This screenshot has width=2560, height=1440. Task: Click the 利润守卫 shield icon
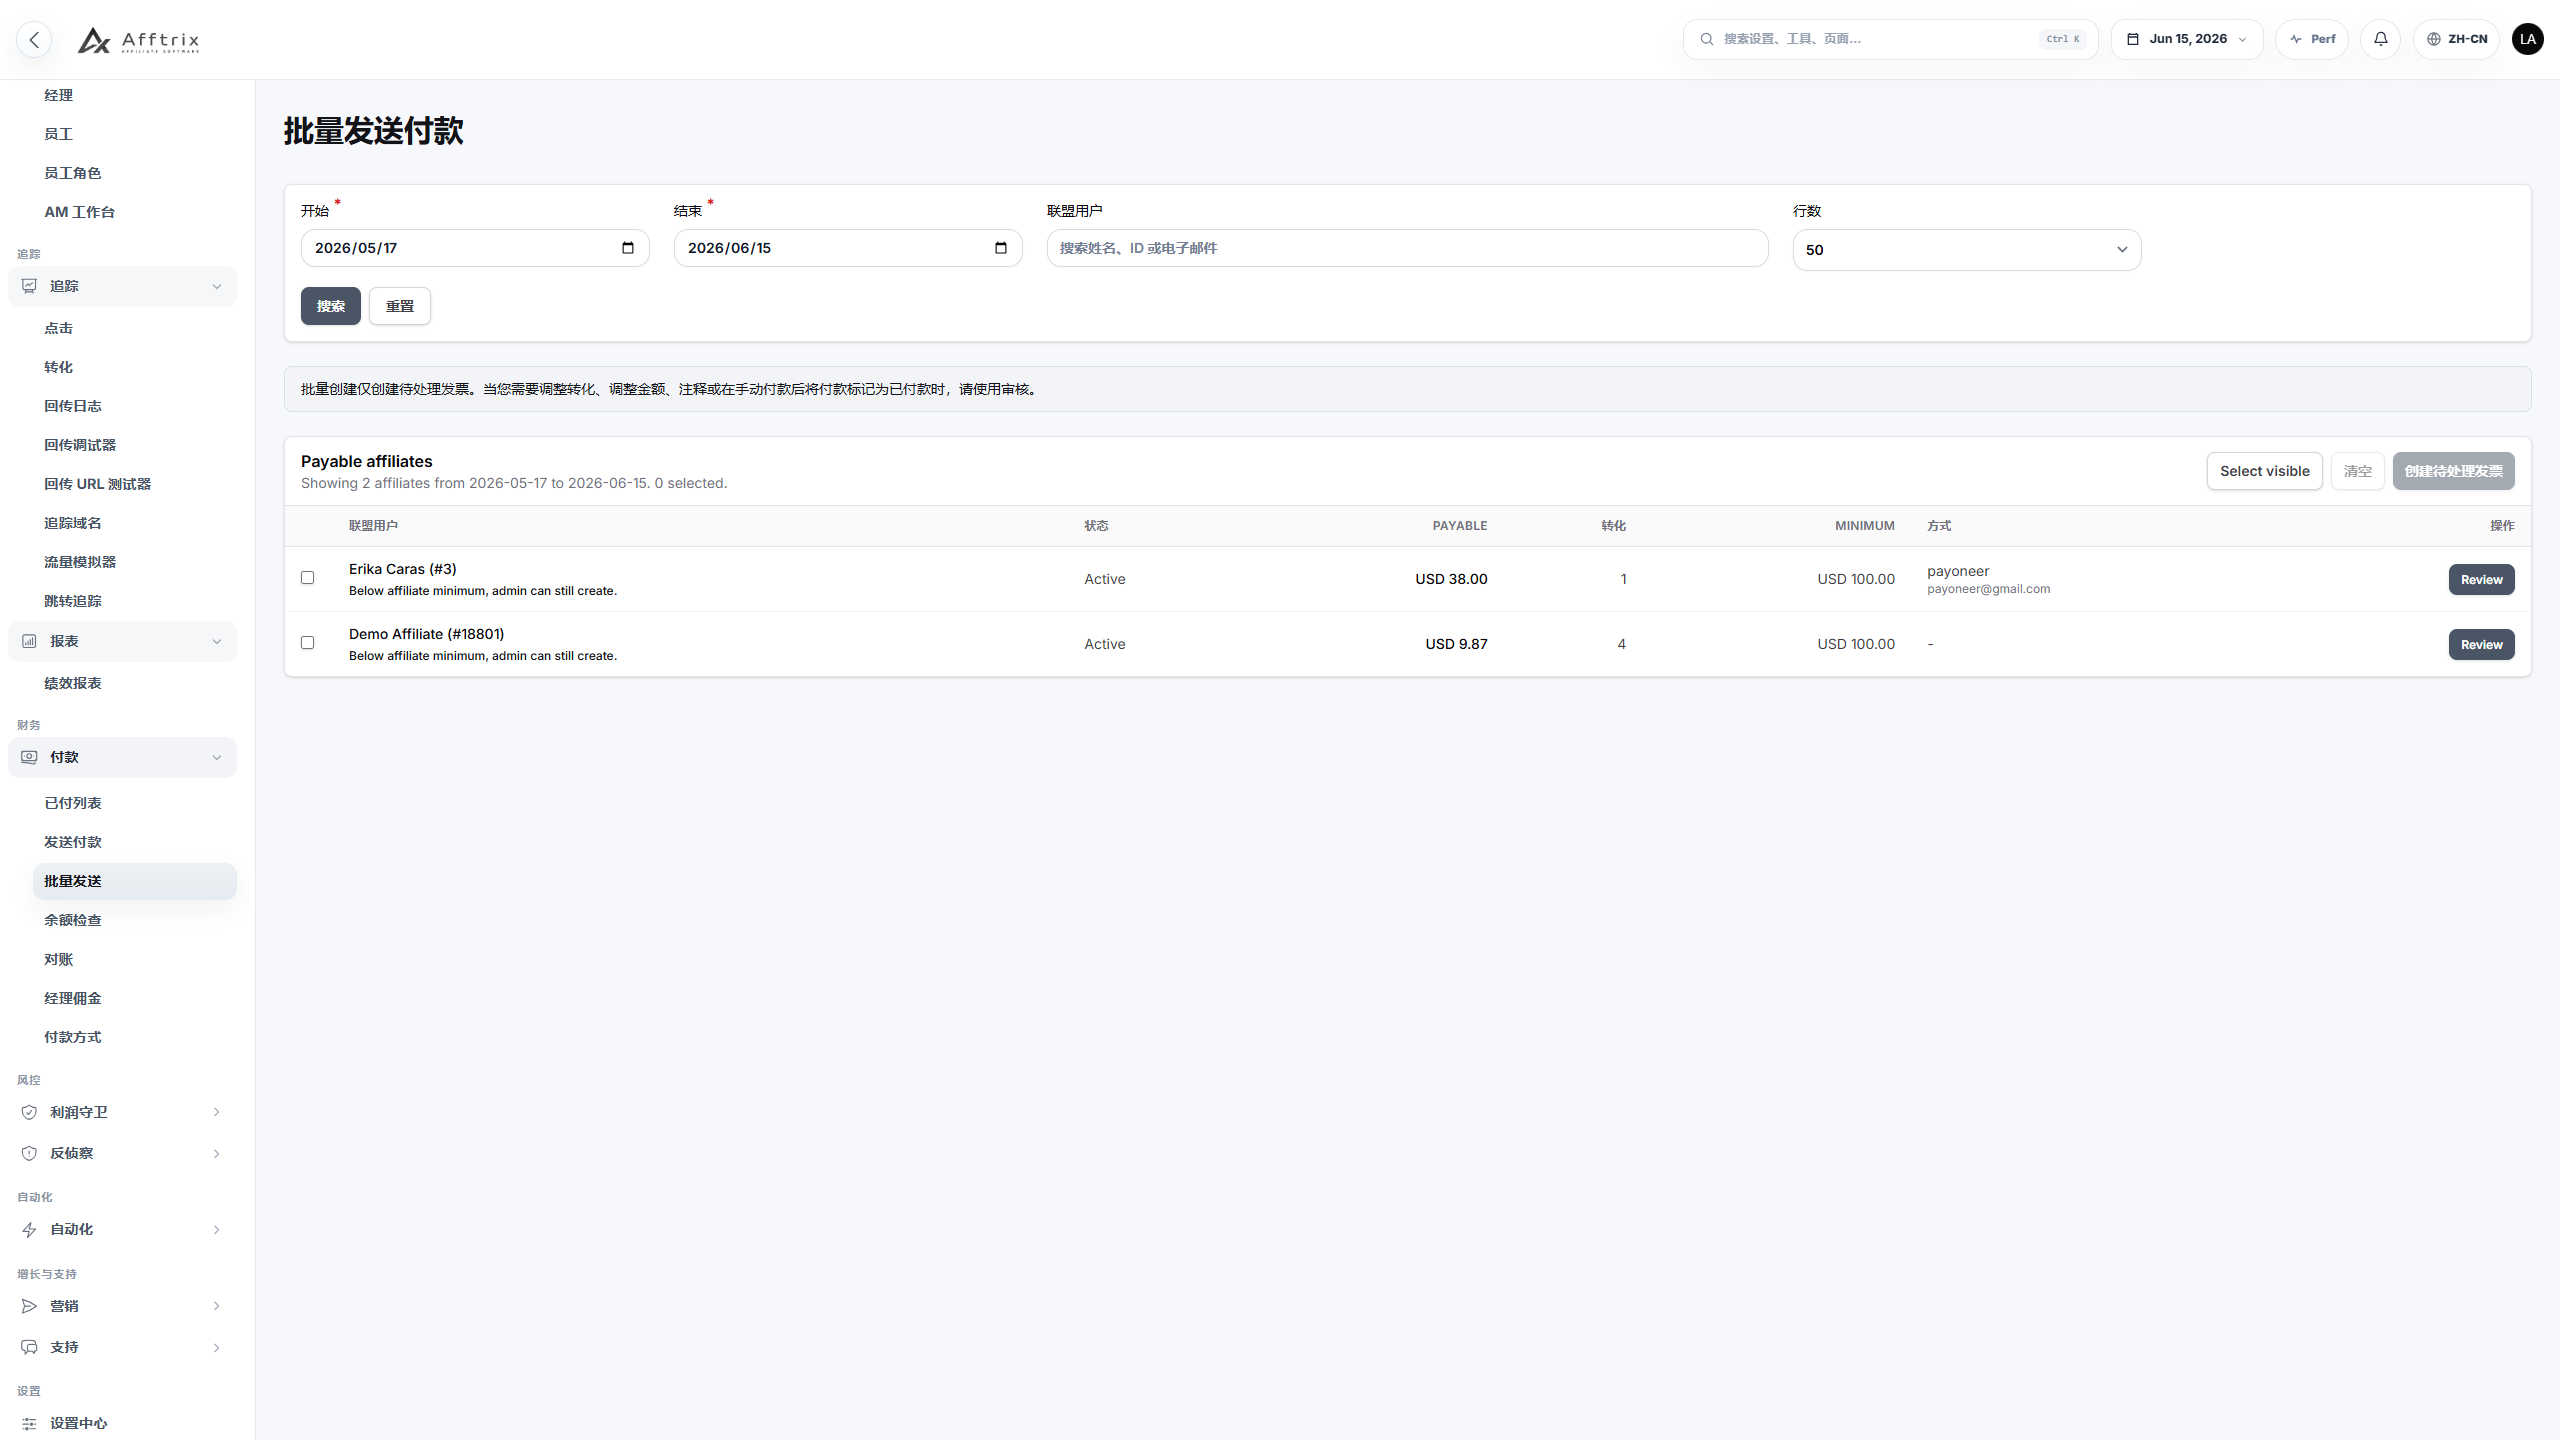coord(29,1112)
